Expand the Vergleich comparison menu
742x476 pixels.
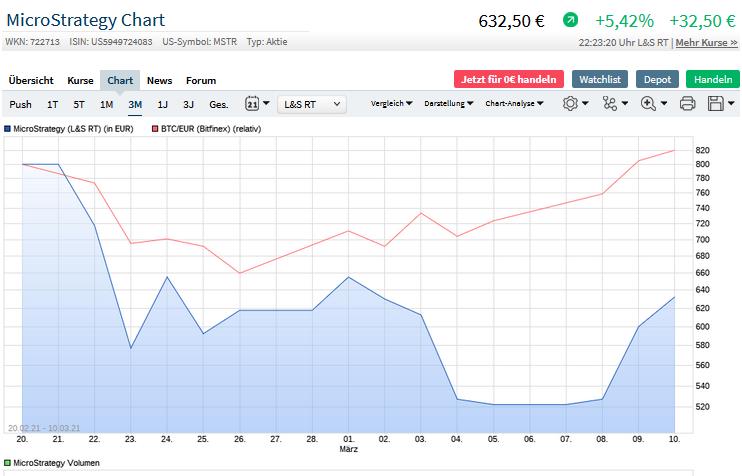pos(391,103)
